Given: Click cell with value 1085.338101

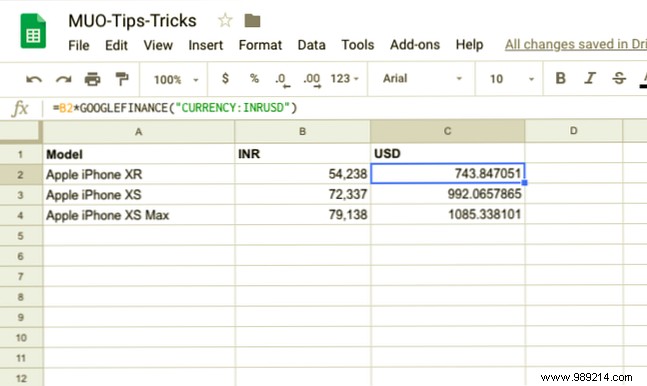Looking at the screenshot, I should [448, 215].
